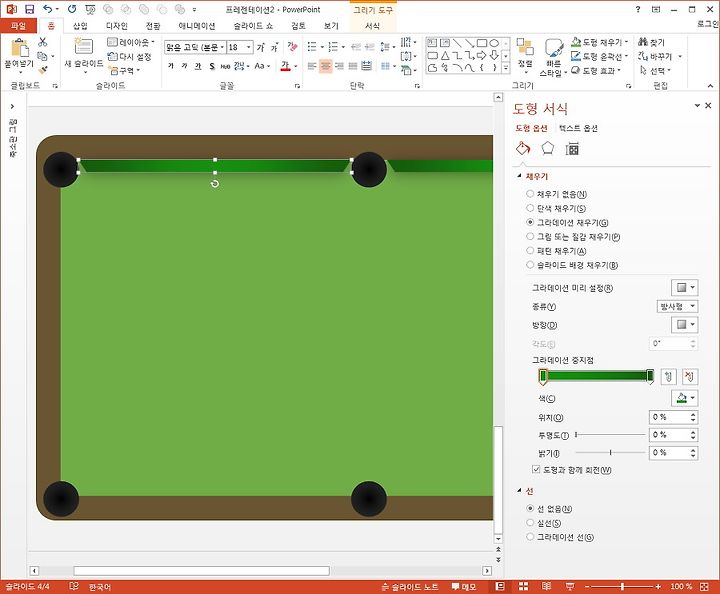Open gradient direction (방향) dropdown
The image size is (720, 594).
(x=685, y=325)
